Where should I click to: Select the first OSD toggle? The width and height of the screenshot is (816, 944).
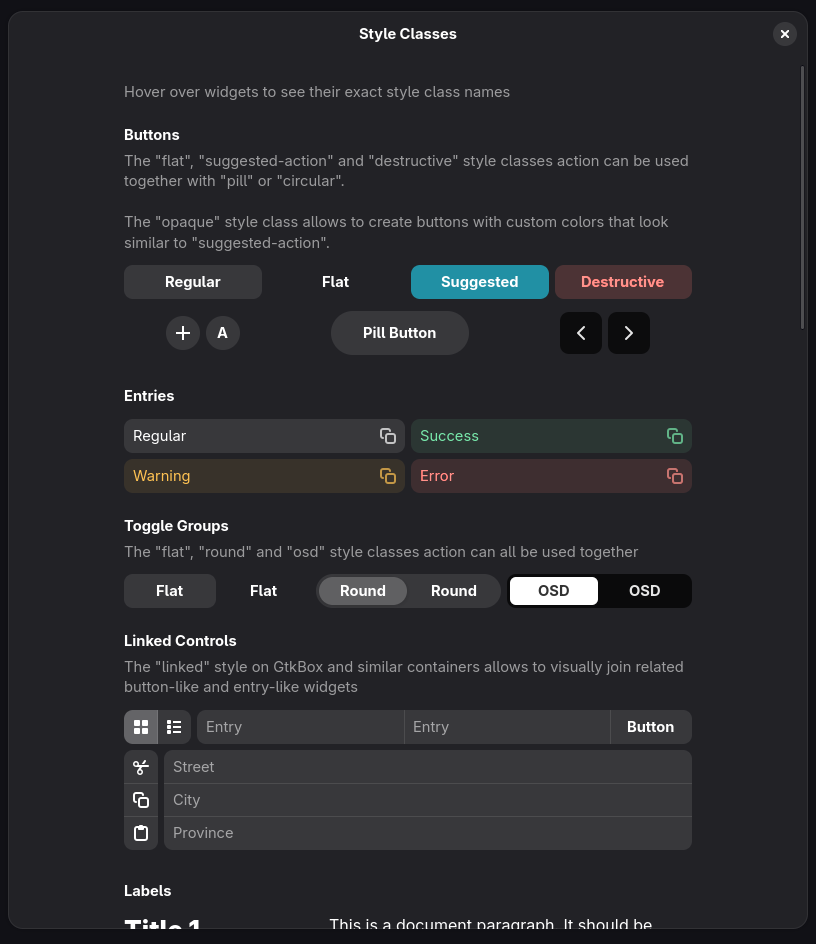click(x=553, y=591)
